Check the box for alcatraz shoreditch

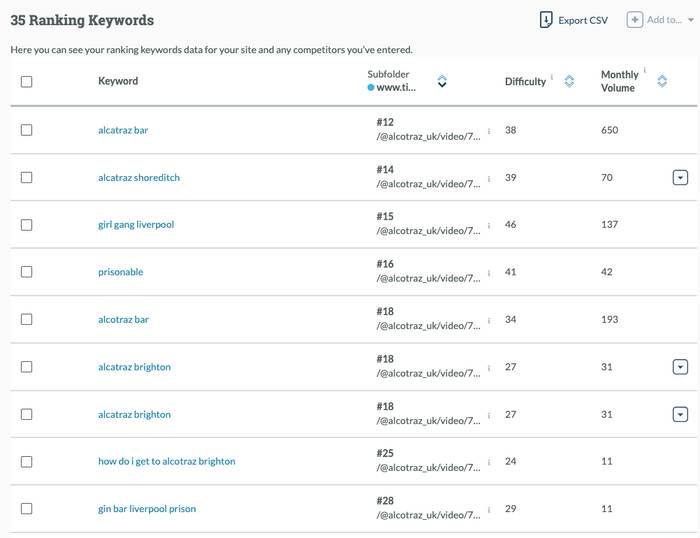pyautogui.click(x=27, y=178)
